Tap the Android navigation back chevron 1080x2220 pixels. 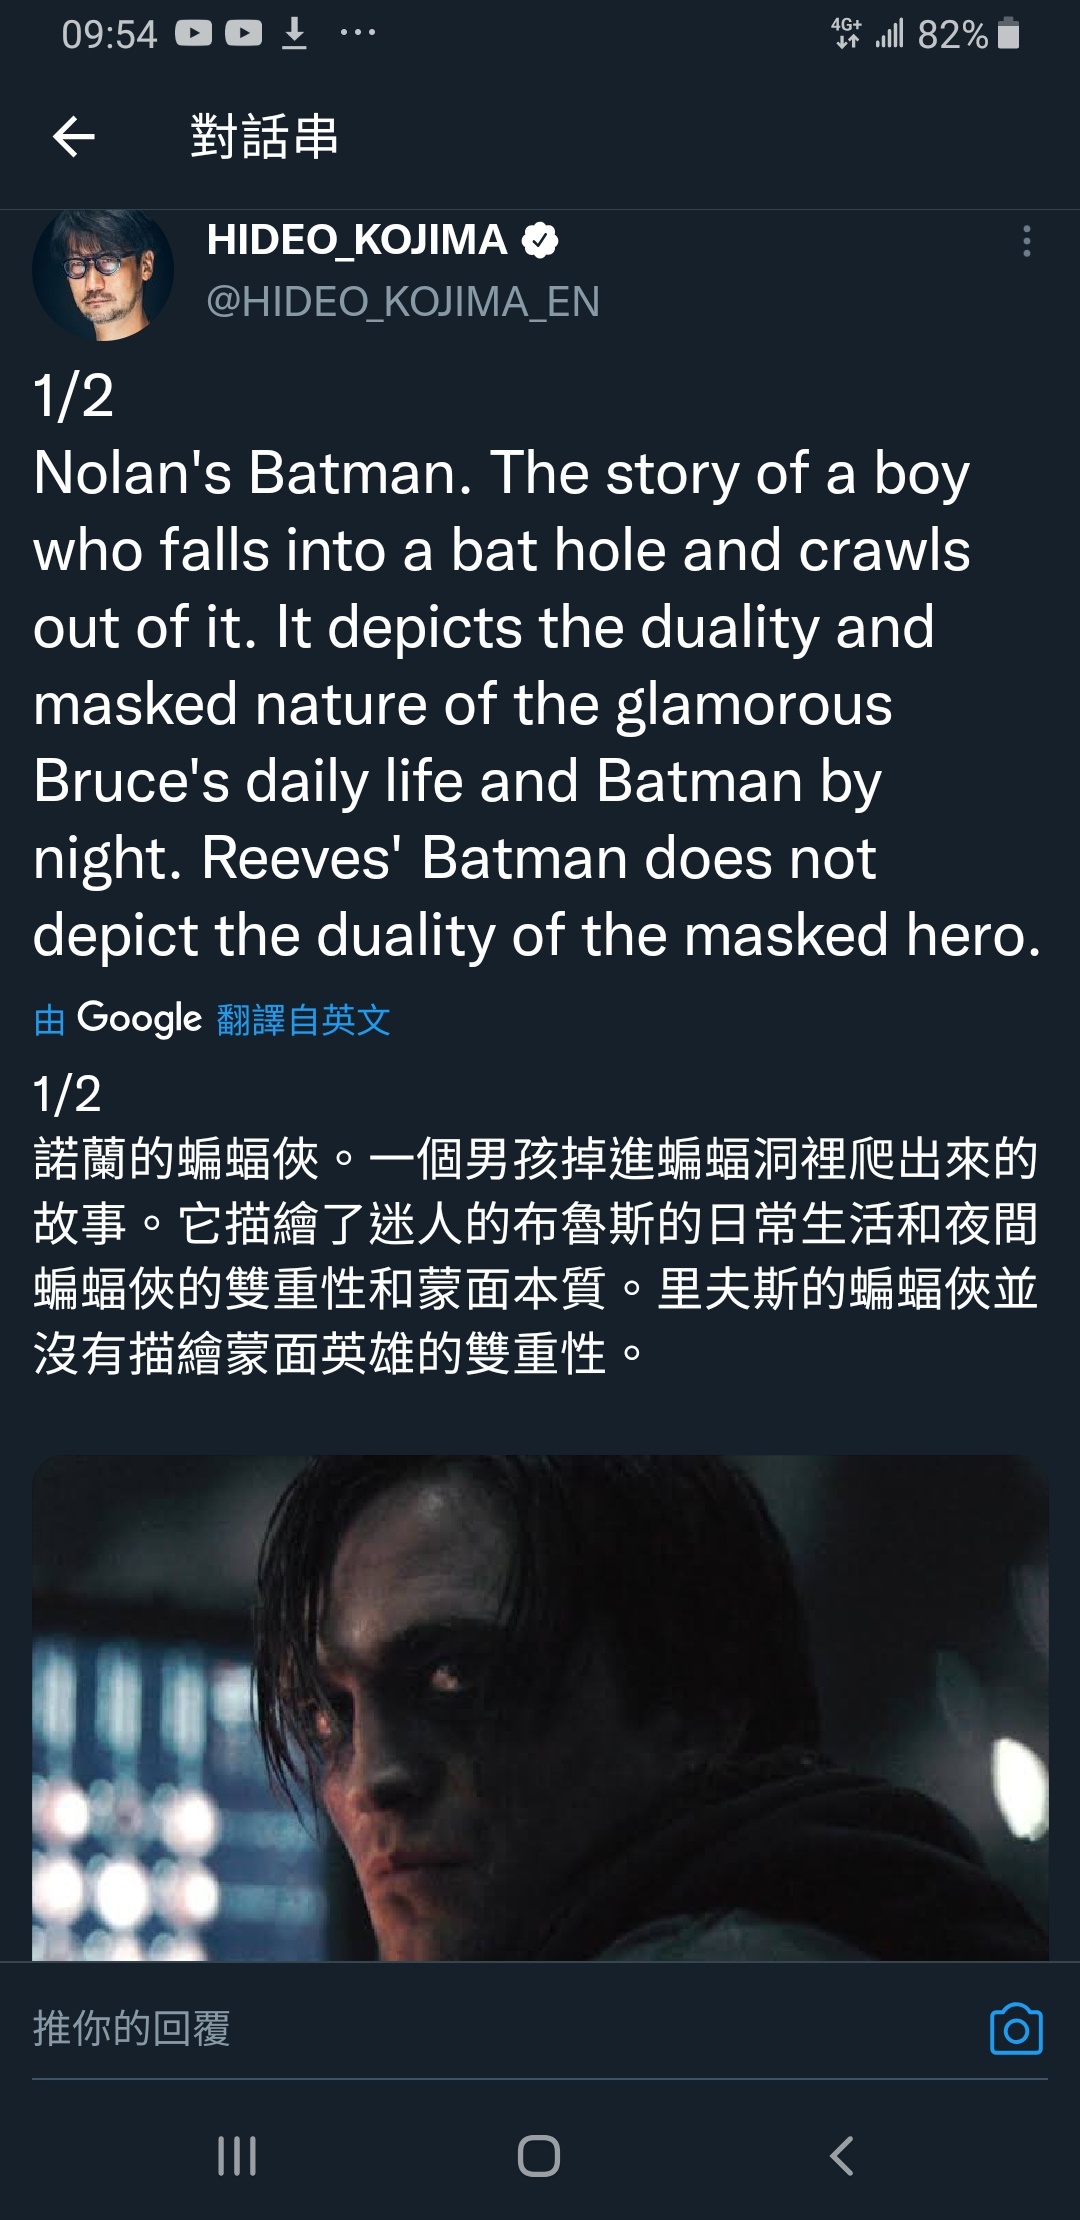(x=842, y=2155)
